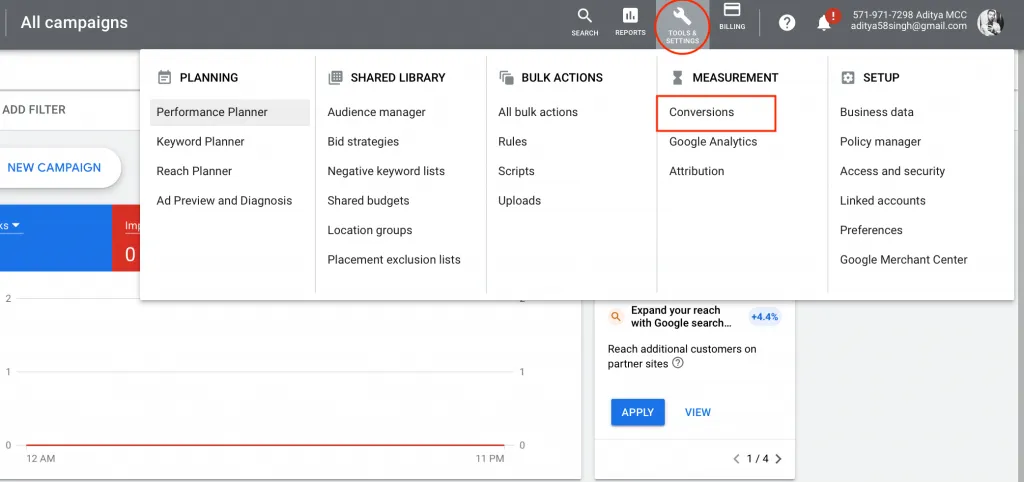Click ADD FILTER
1024x482 pixels.
(34, 110)
